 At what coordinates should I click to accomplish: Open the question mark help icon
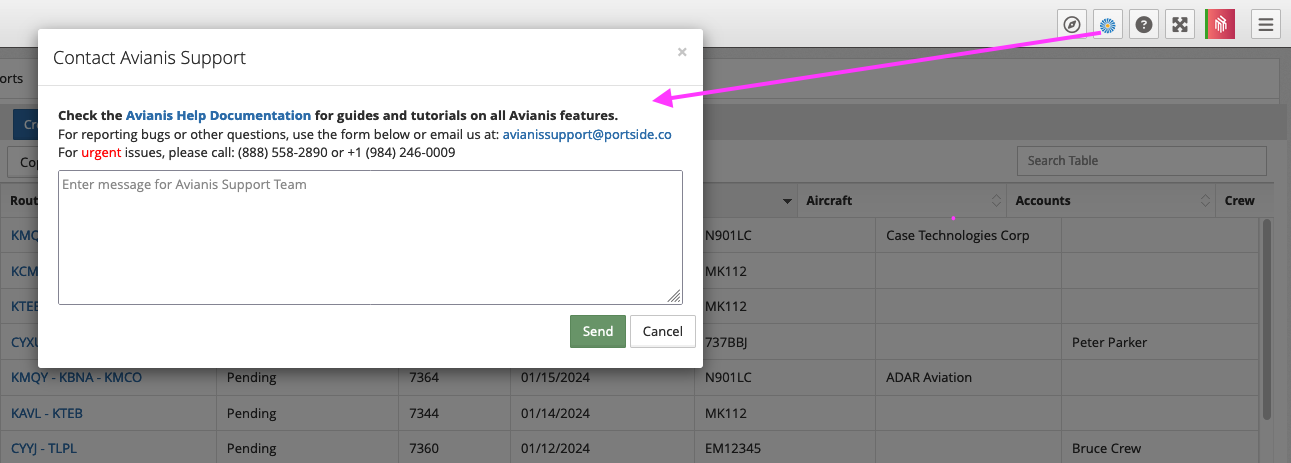click(x=1144, y=24)
